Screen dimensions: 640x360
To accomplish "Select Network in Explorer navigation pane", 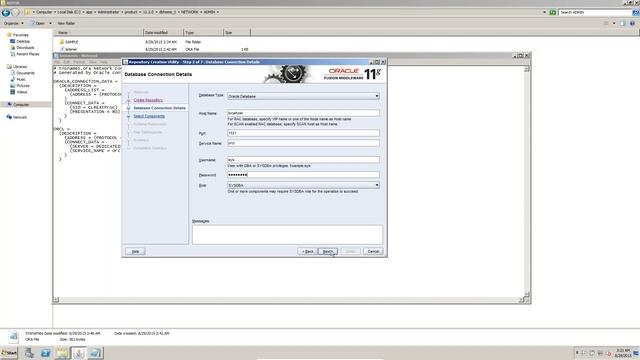I will [20, 117].
